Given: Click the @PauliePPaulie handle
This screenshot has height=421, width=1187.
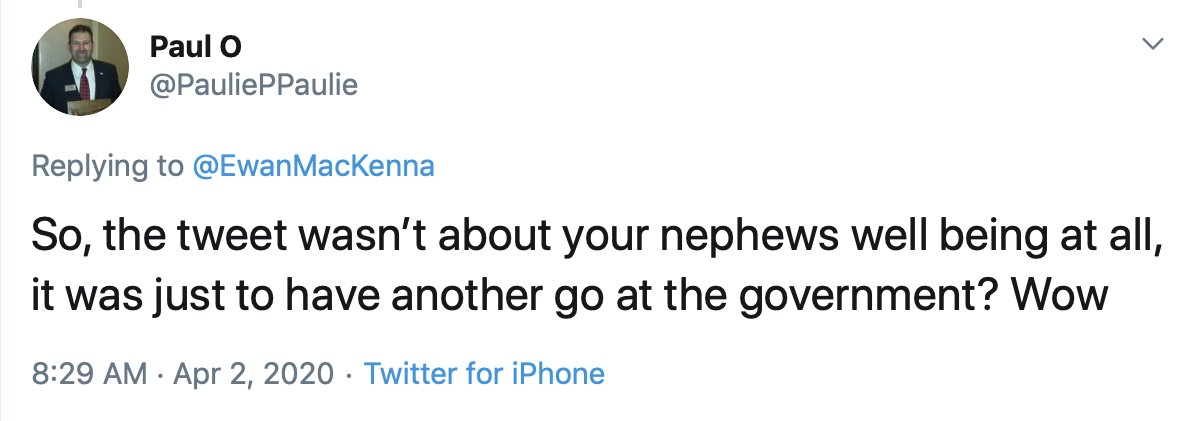Looking at the screenshot, I should [x=252, y=86].
